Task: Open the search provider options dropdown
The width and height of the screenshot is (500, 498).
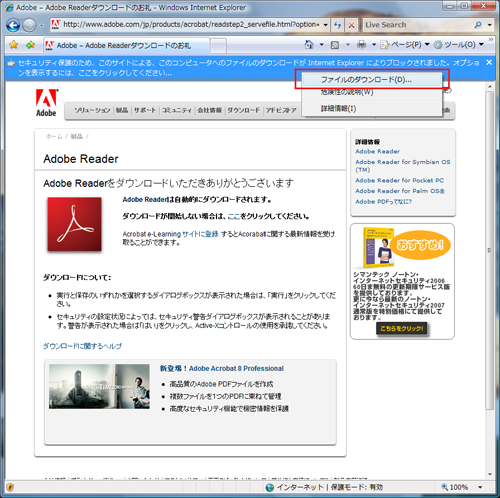Action: (489, 25)
